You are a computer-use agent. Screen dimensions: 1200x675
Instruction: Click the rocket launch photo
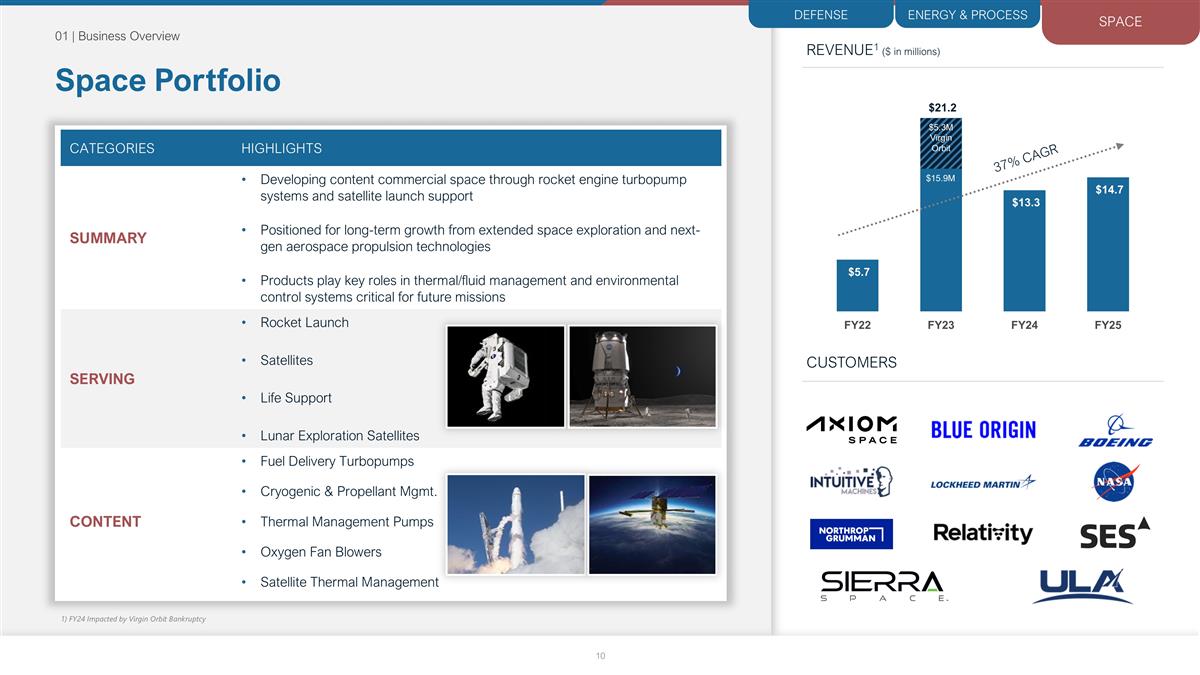tap(516, 523)
